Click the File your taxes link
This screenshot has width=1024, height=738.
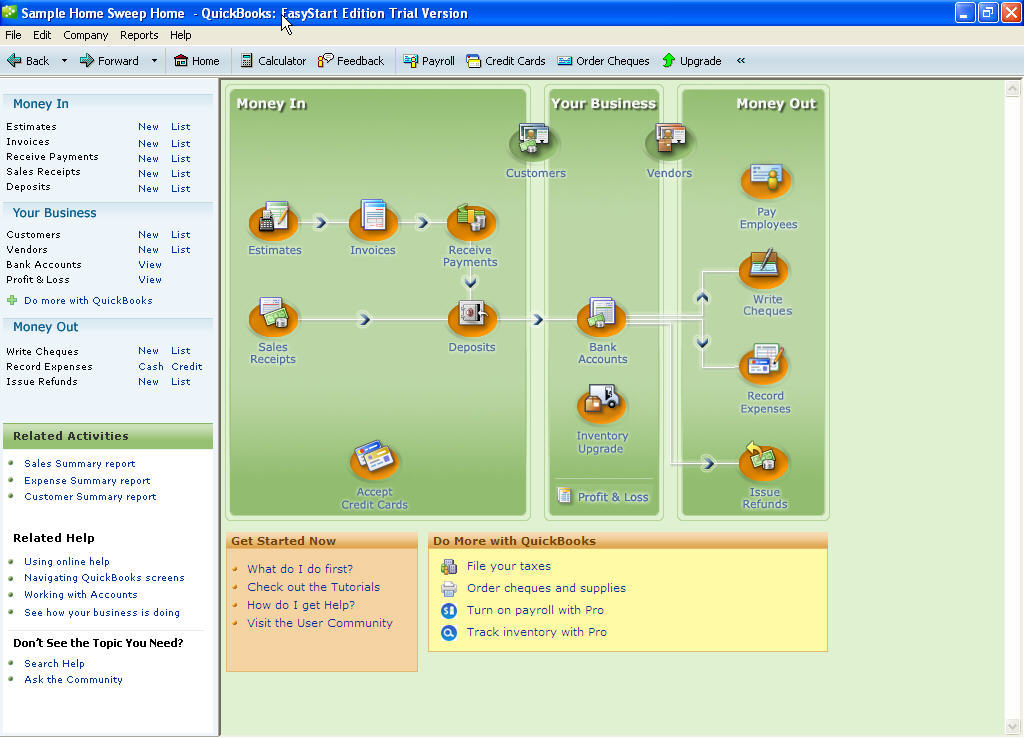click(x=508, y=566)
